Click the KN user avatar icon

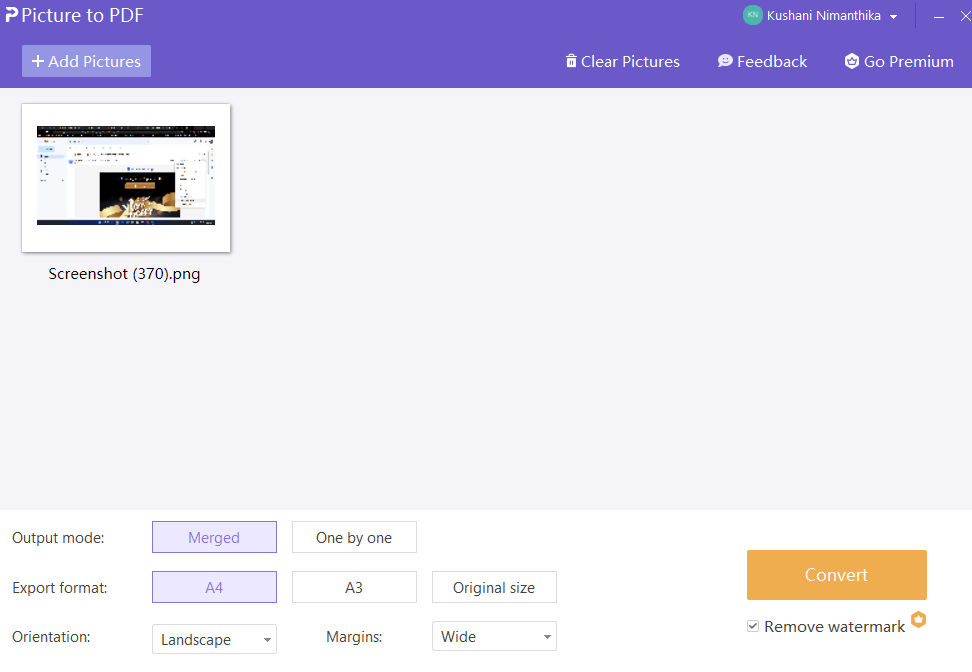pos(753,15)
